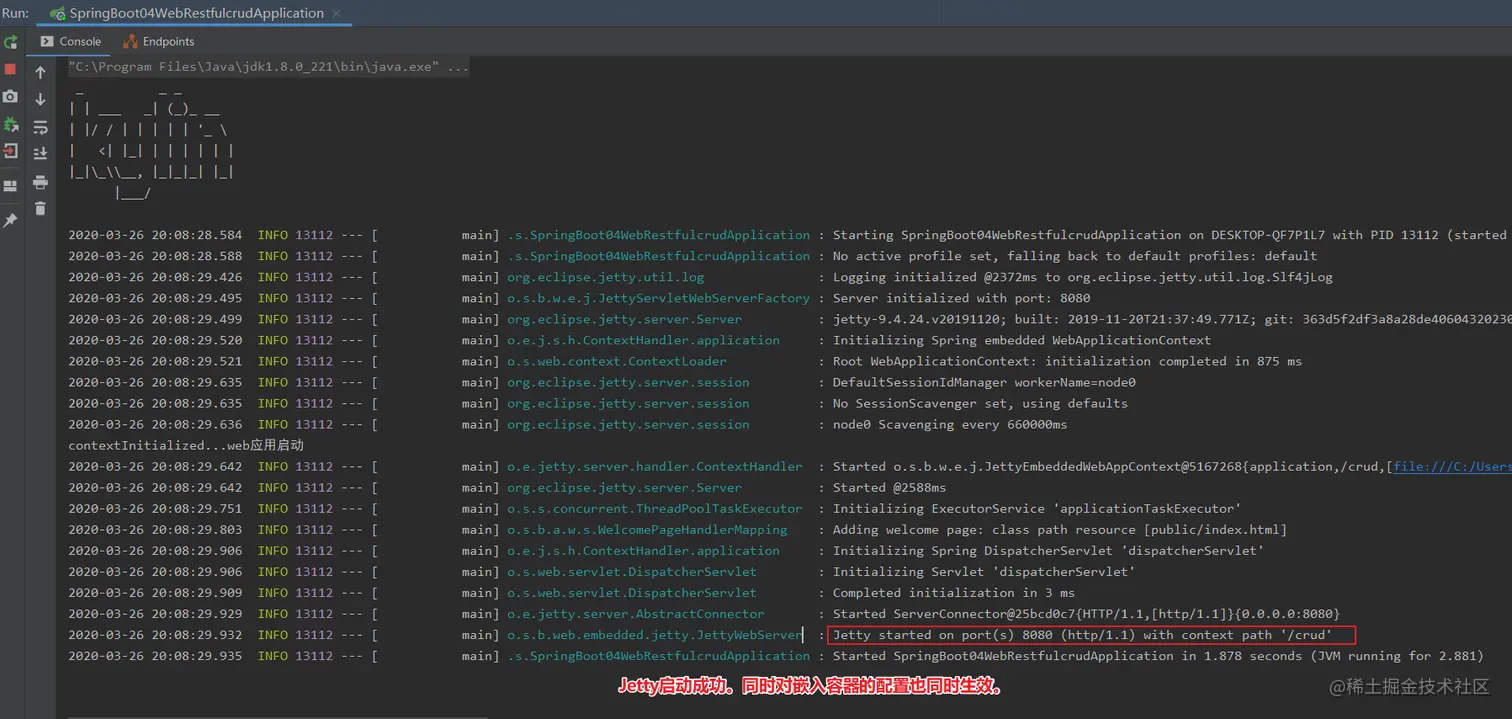Screen dimensions: 1512x719
Task: Click 'Starting SpringBoot04WebRestfulcrudApplication on DESKTOP-QF7P1L7' message
Action: (x=1169, y=235)
